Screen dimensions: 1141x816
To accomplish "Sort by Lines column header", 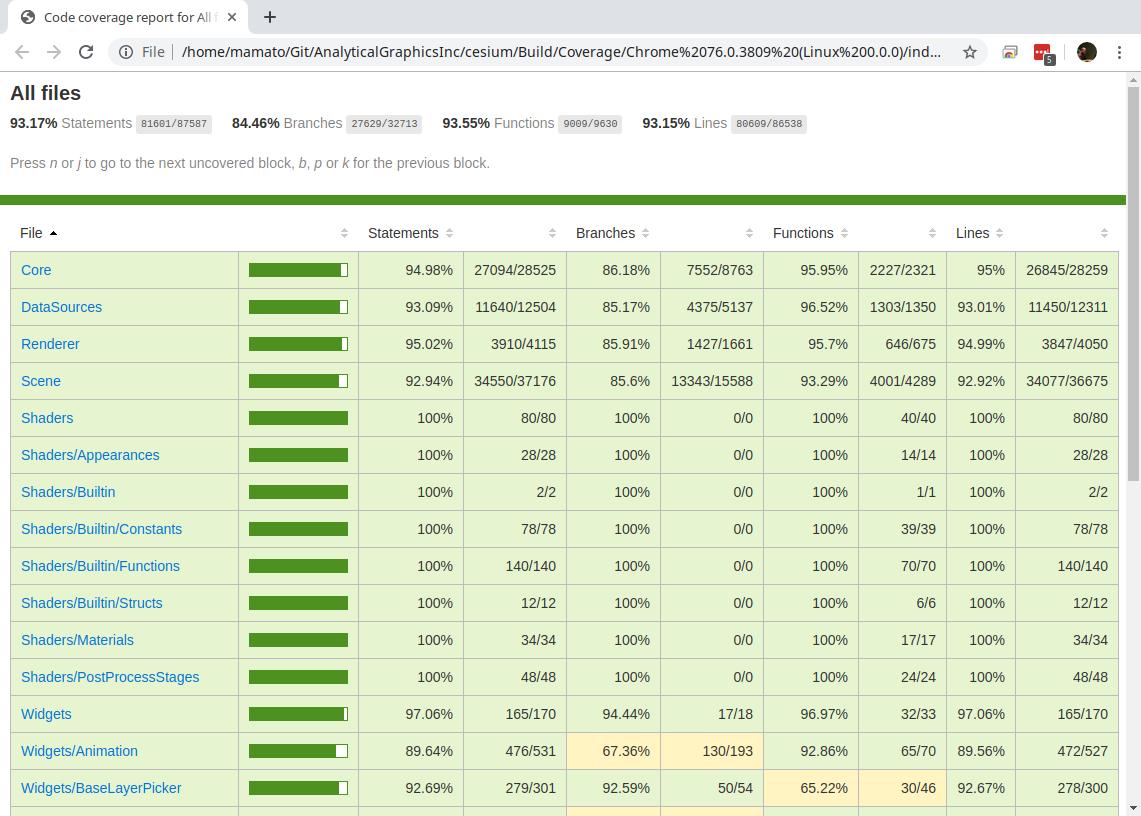I will click(979, 233).
